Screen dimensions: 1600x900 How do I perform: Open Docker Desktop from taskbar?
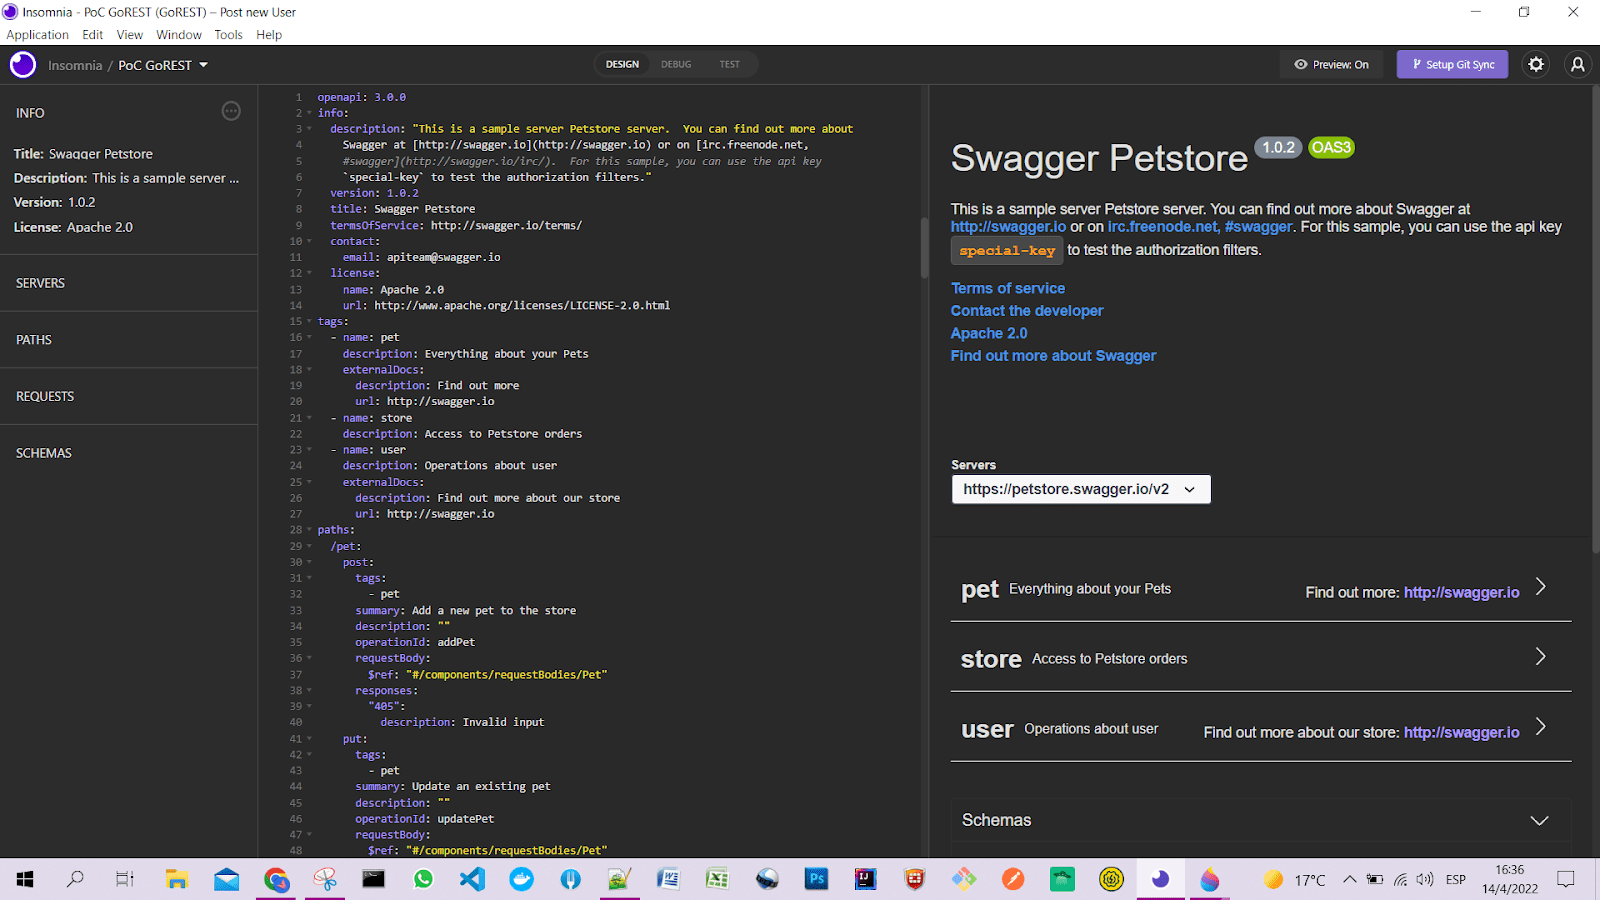(521, 879)
